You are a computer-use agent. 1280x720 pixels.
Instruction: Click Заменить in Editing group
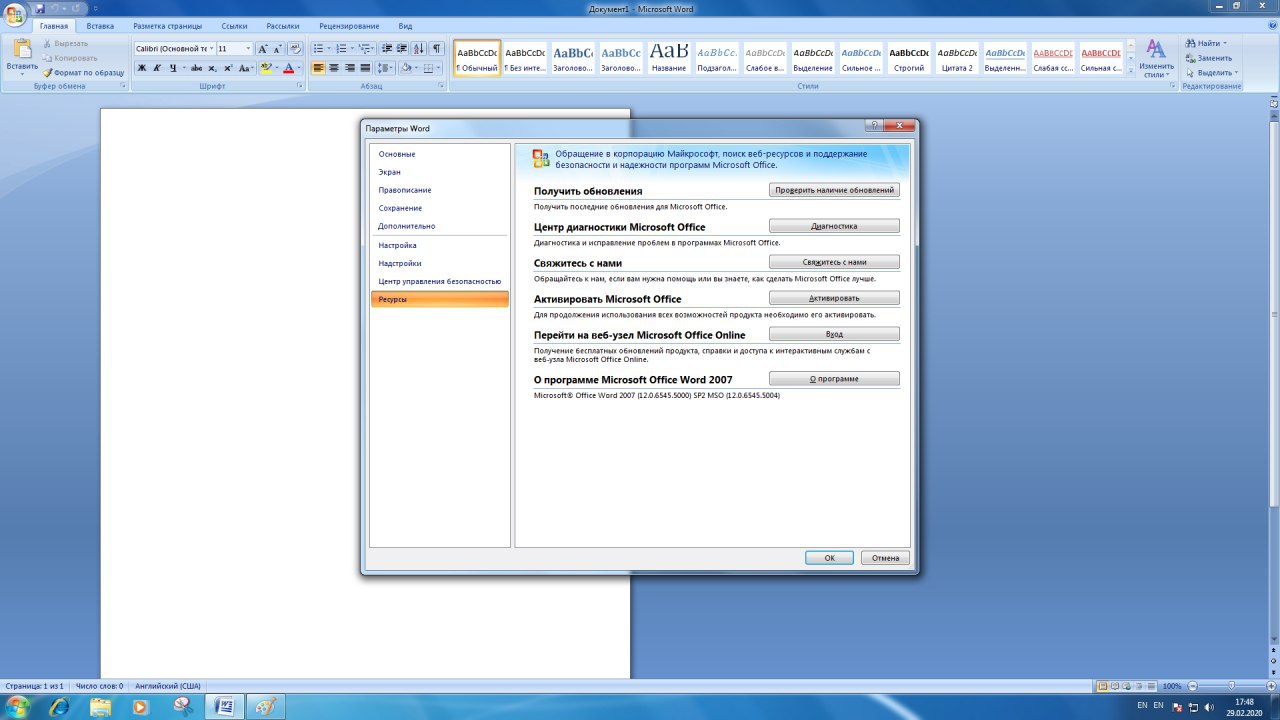click(1208, 58)
